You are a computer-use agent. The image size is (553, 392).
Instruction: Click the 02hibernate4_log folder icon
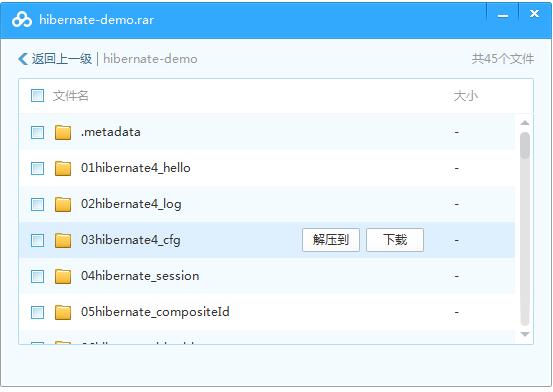click(x=63, y=205)
